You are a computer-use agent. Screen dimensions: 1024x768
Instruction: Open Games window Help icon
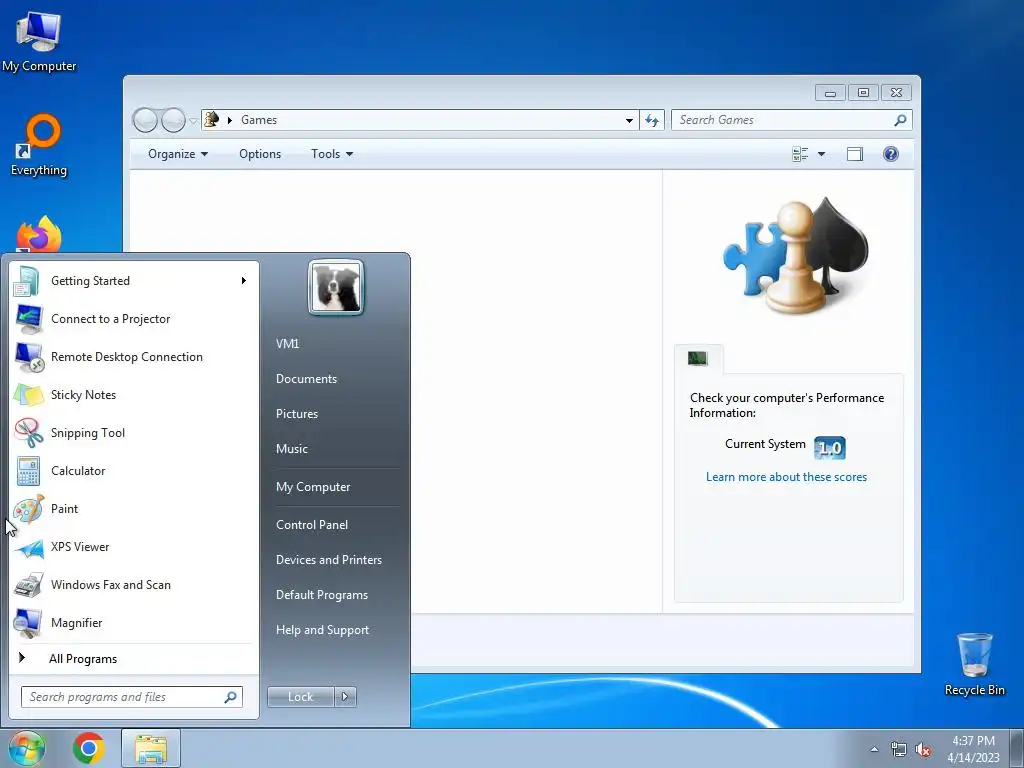(891, 154)
